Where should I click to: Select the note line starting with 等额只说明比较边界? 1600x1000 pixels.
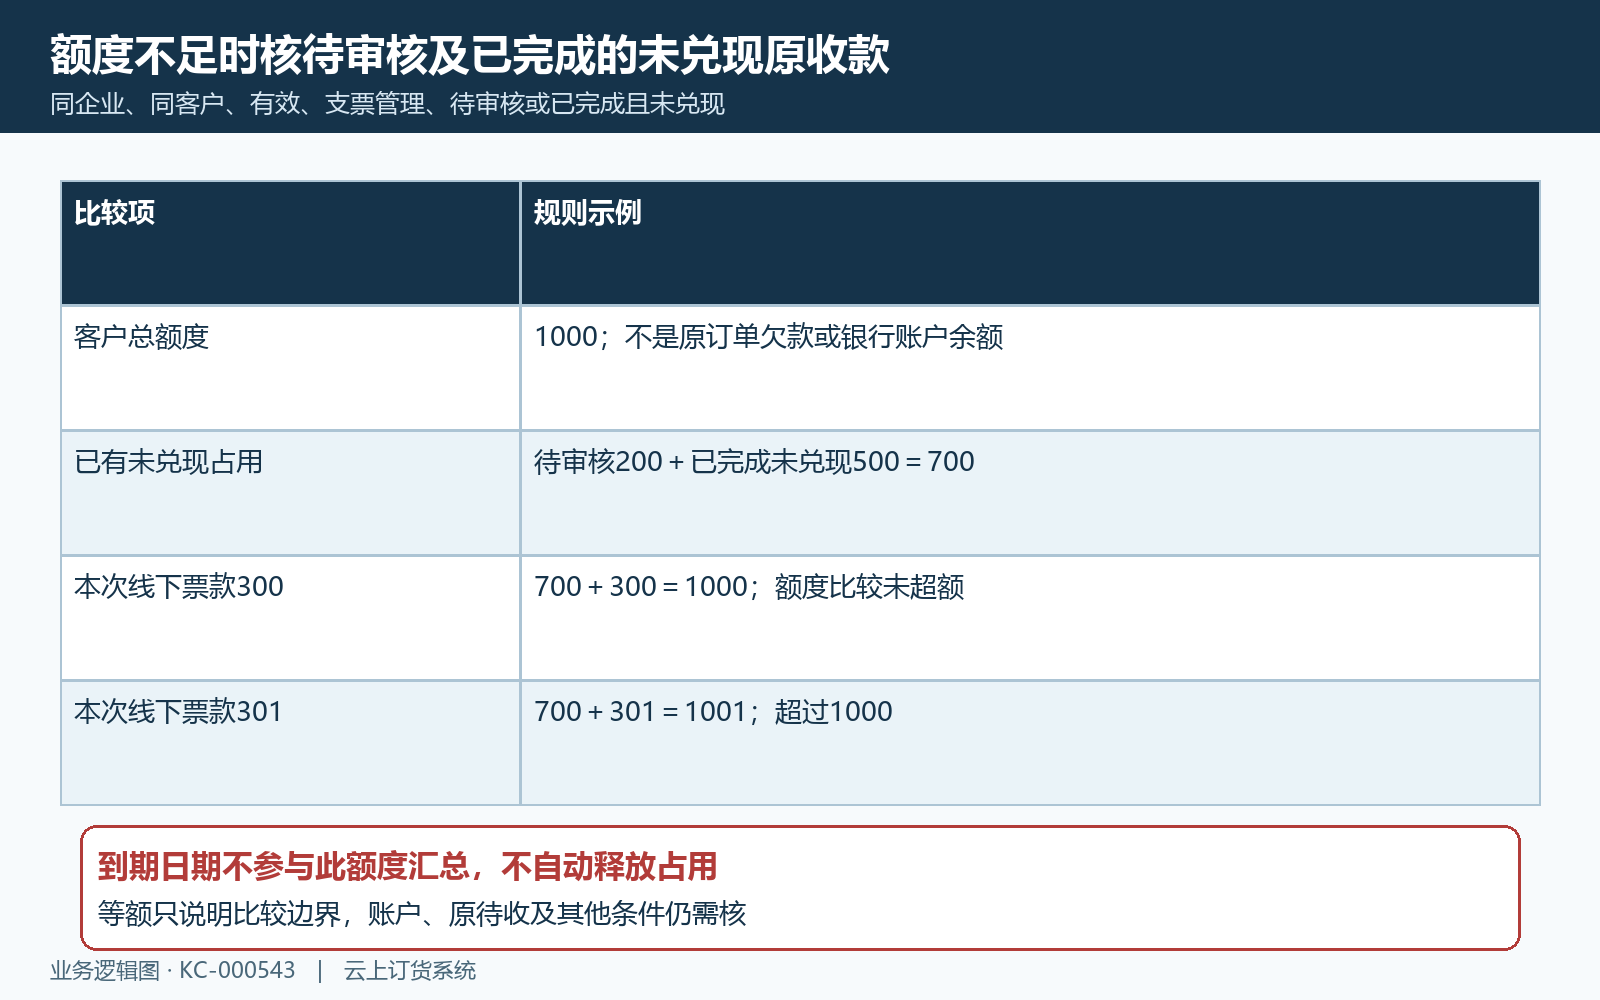coord(422,914)
